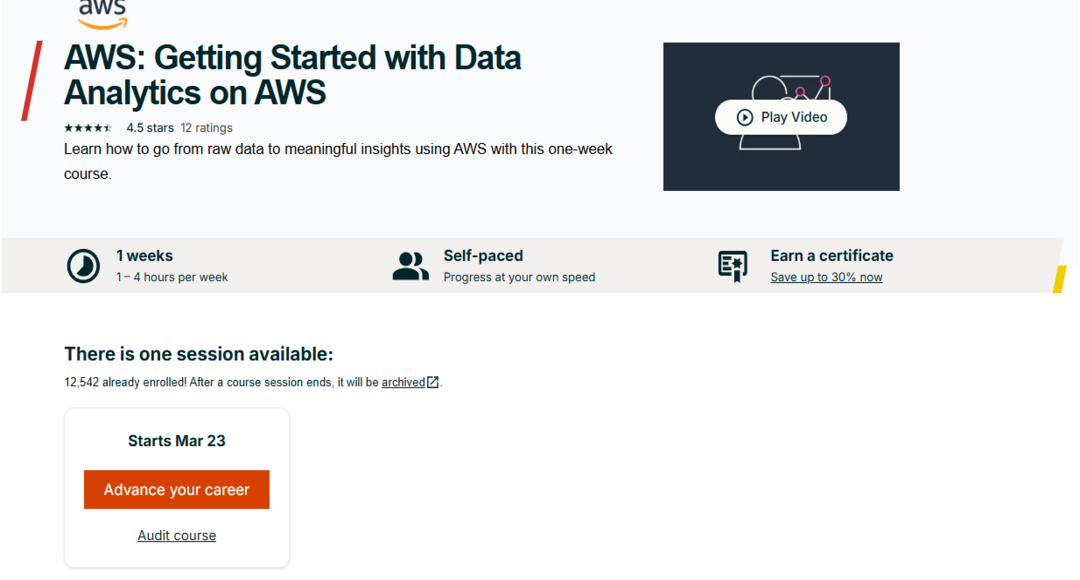This screenshot has height=580, width=1080.
Task: Click the course title heading
Action: pos(292,75)
